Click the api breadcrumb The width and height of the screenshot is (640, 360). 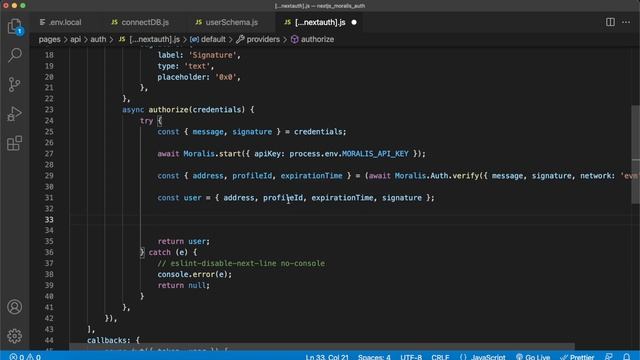tap(76, 39)
